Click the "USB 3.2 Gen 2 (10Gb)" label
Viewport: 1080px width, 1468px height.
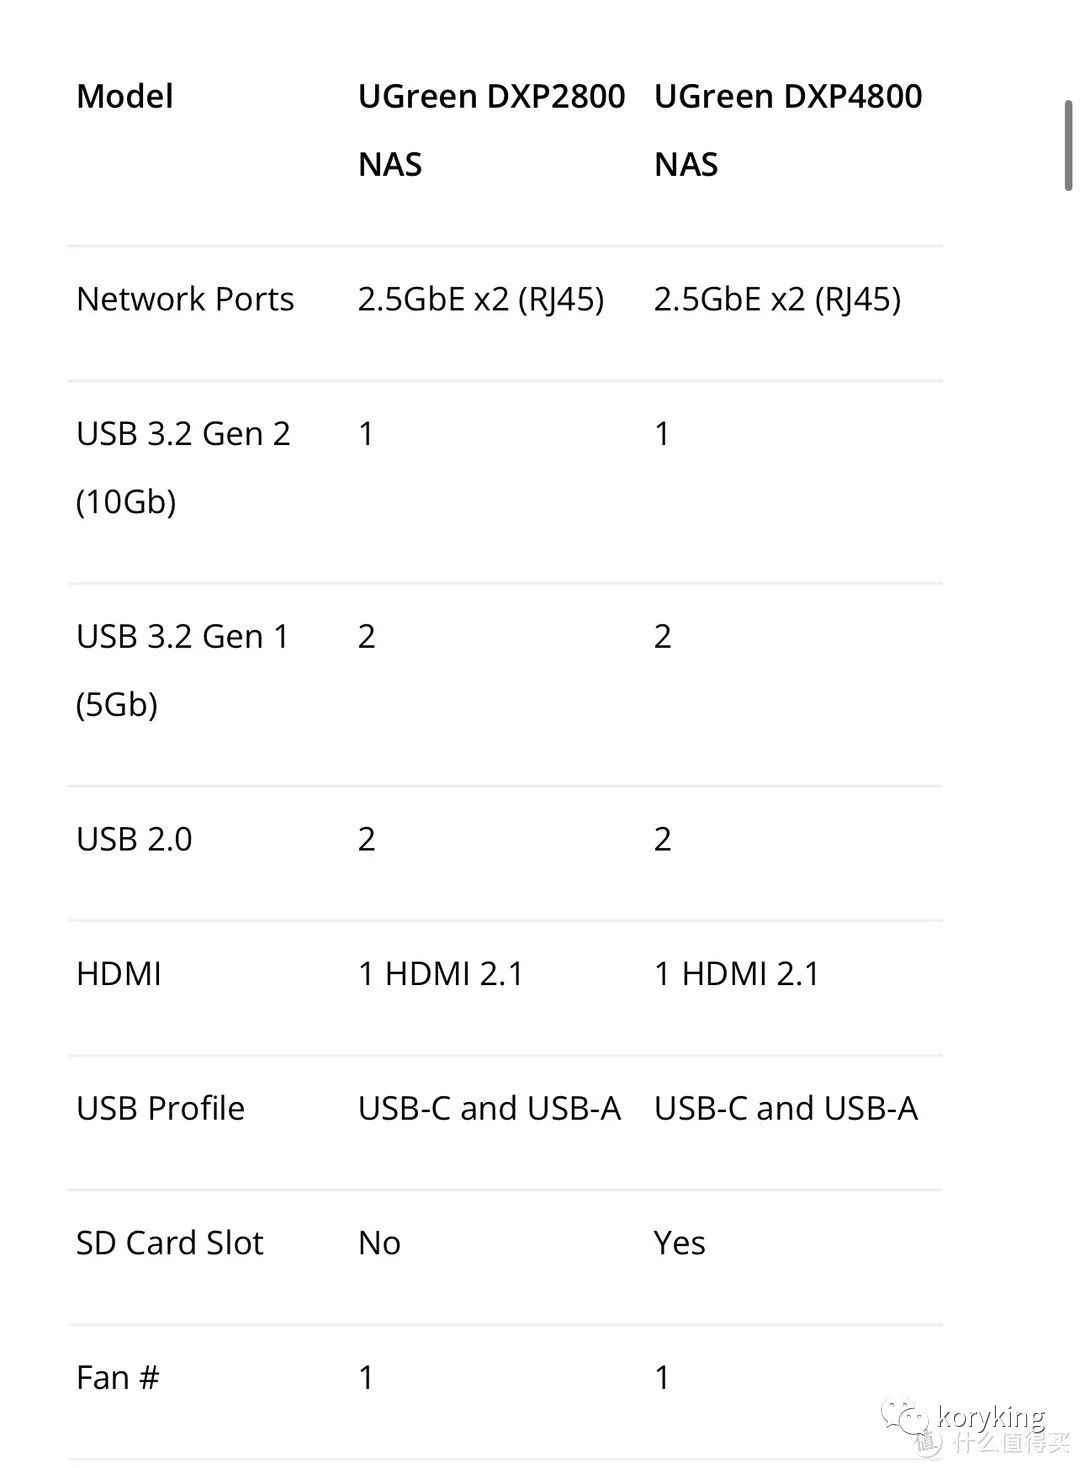coord(183,467)
